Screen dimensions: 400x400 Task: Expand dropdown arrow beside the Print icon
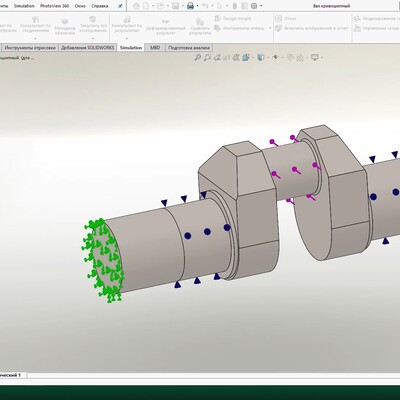point(197,6)
